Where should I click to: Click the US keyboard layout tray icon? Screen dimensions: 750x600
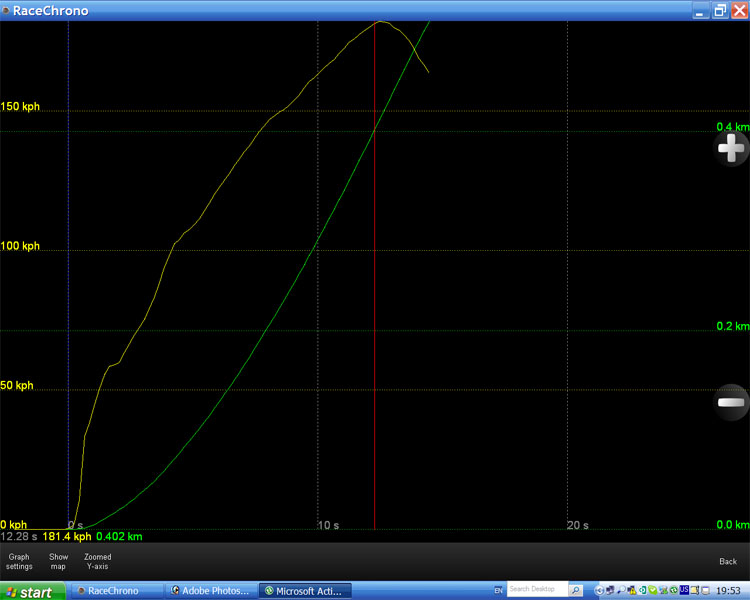click(x=684, y=589)
